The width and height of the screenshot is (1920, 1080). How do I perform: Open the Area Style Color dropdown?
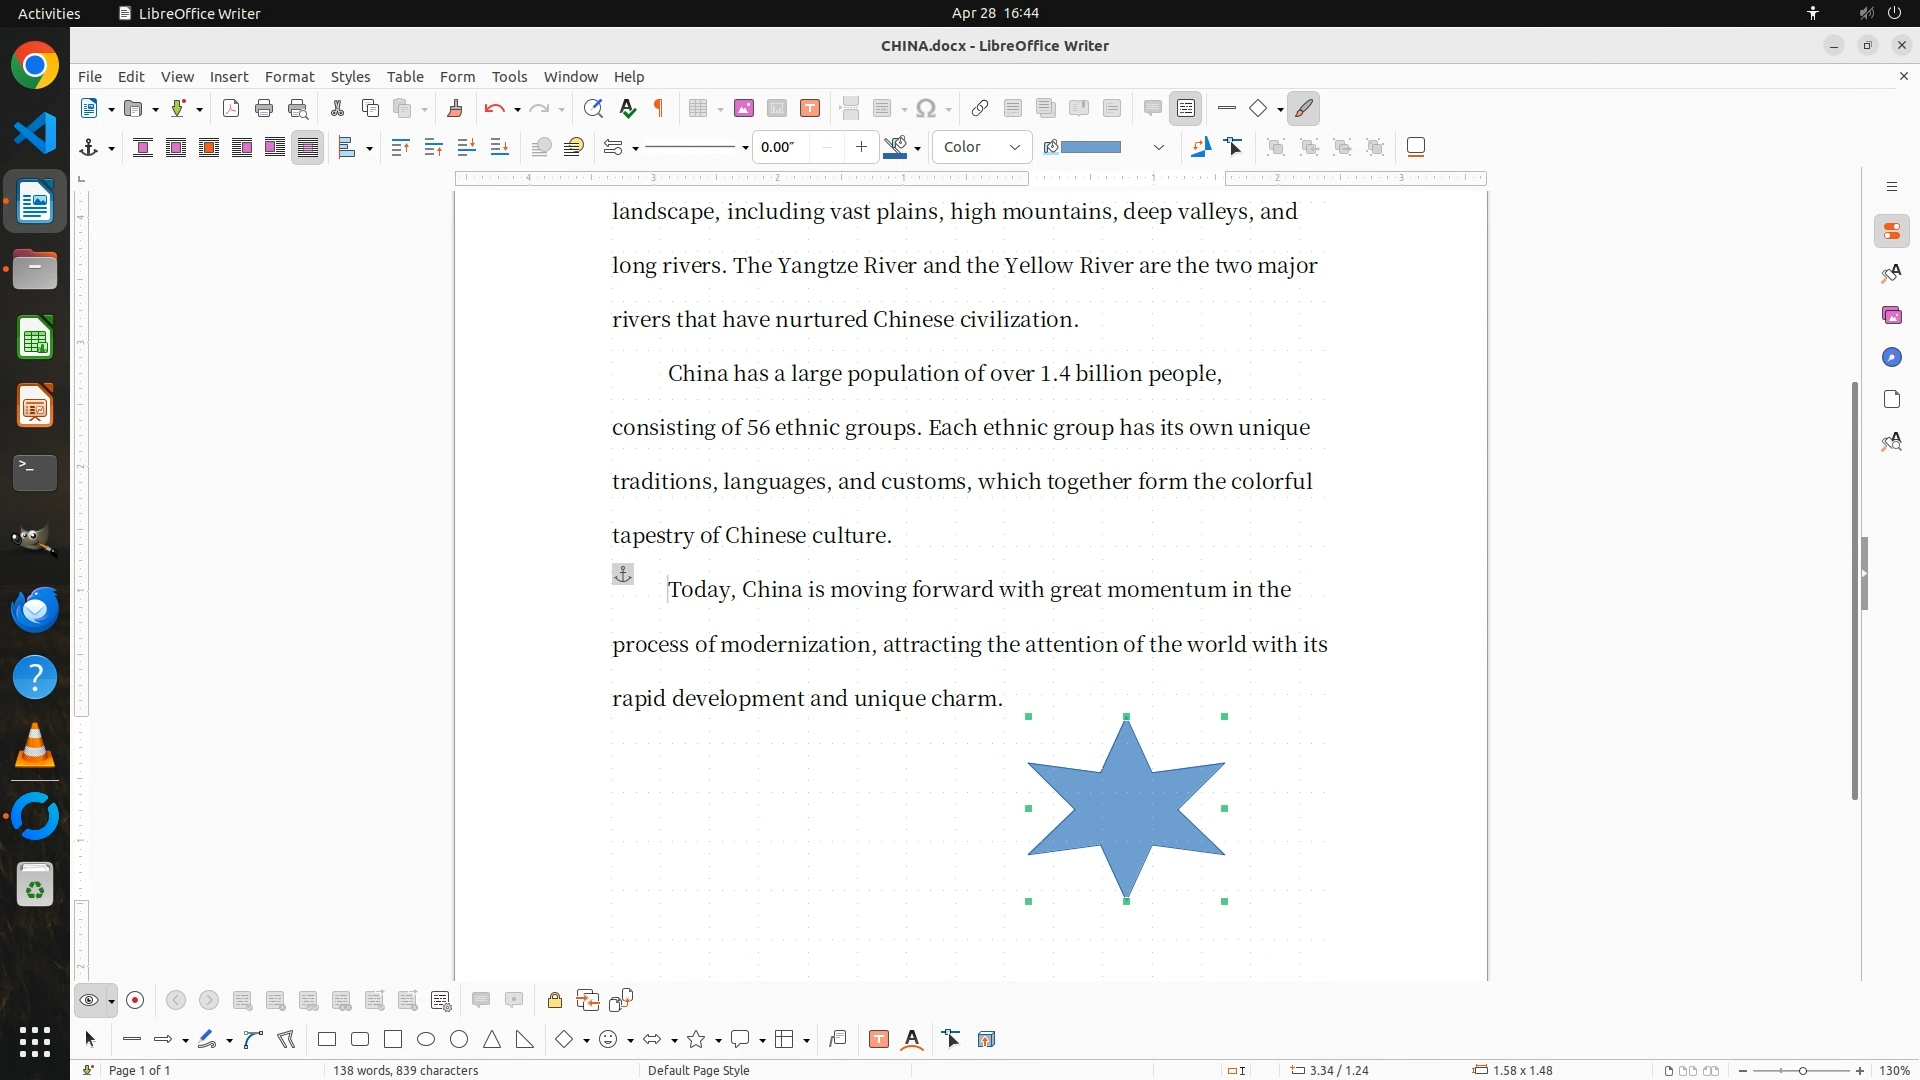coord(981,147)
